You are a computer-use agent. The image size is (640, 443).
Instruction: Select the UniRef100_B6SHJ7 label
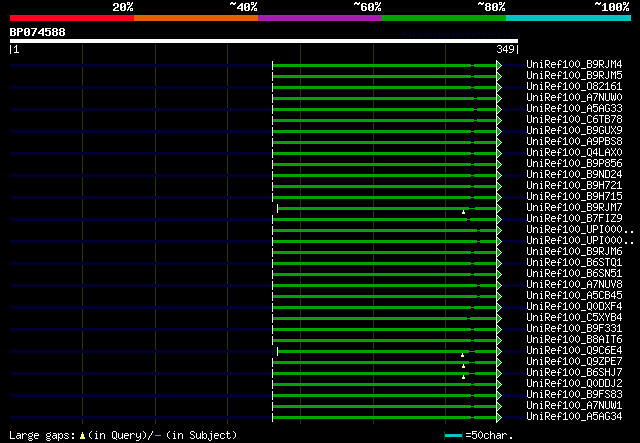(x=574, y=373)
